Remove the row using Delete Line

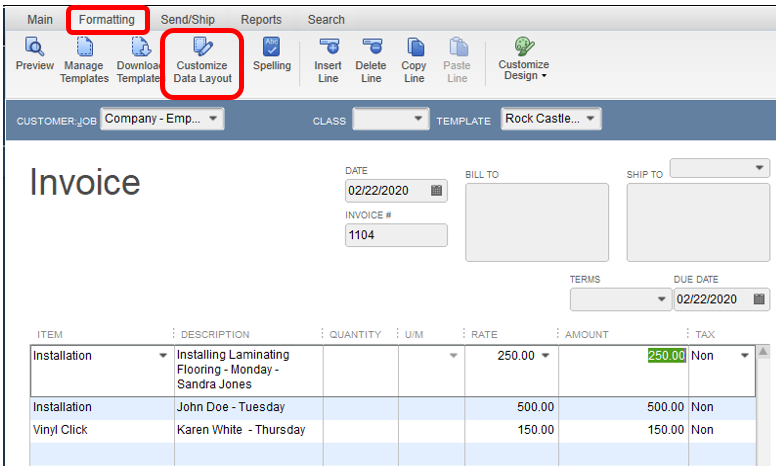pyautogui.click(x=371, y=60)
